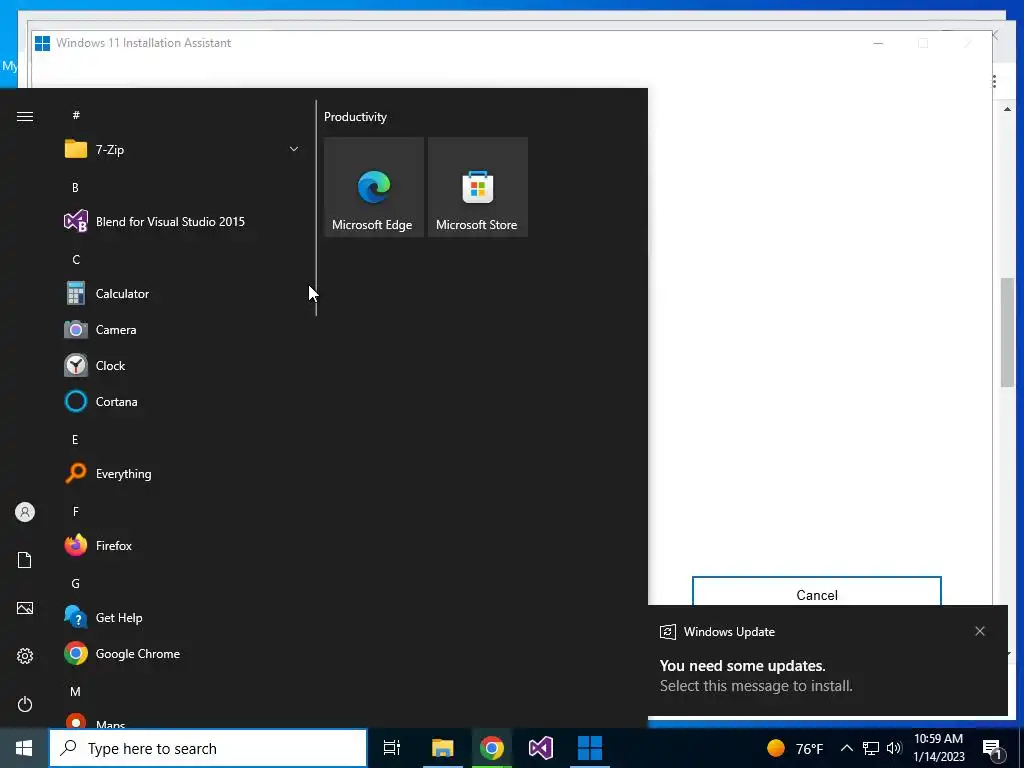Screen dimensions: 1024x768
Task: Open Task View on the taskbar
Action: (392, 748)
